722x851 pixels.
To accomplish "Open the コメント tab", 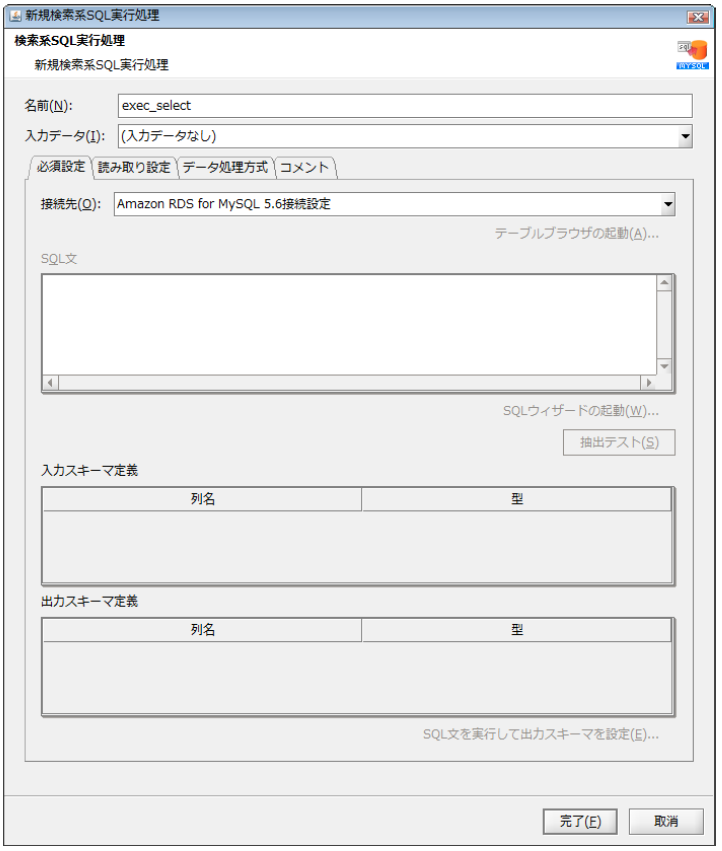I will click(305, 168).
